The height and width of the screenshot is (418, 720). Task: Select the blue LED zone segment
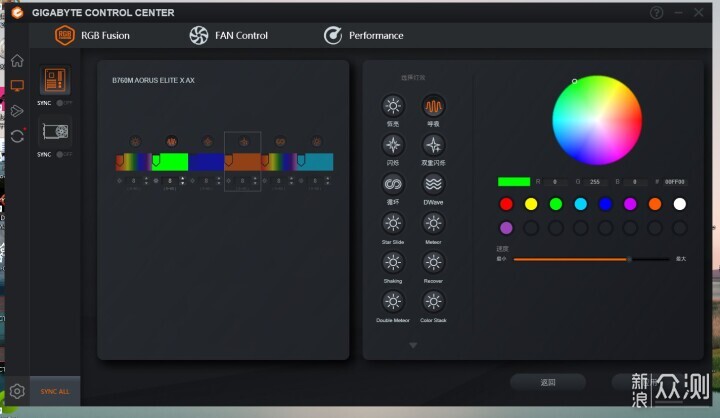(206, 162)
